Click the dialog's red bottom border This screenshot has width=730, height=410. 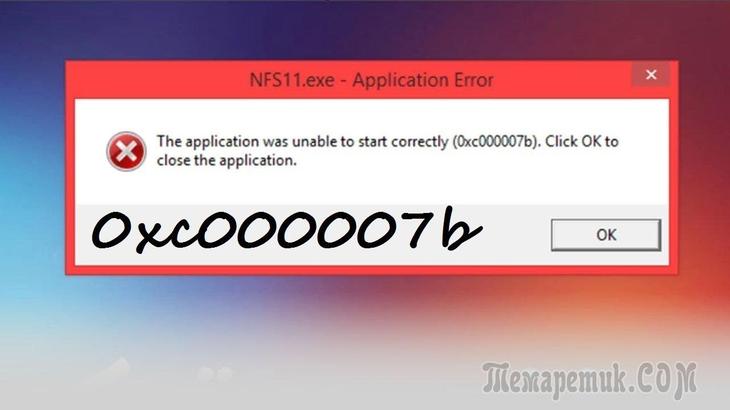(x=372, y=270)
